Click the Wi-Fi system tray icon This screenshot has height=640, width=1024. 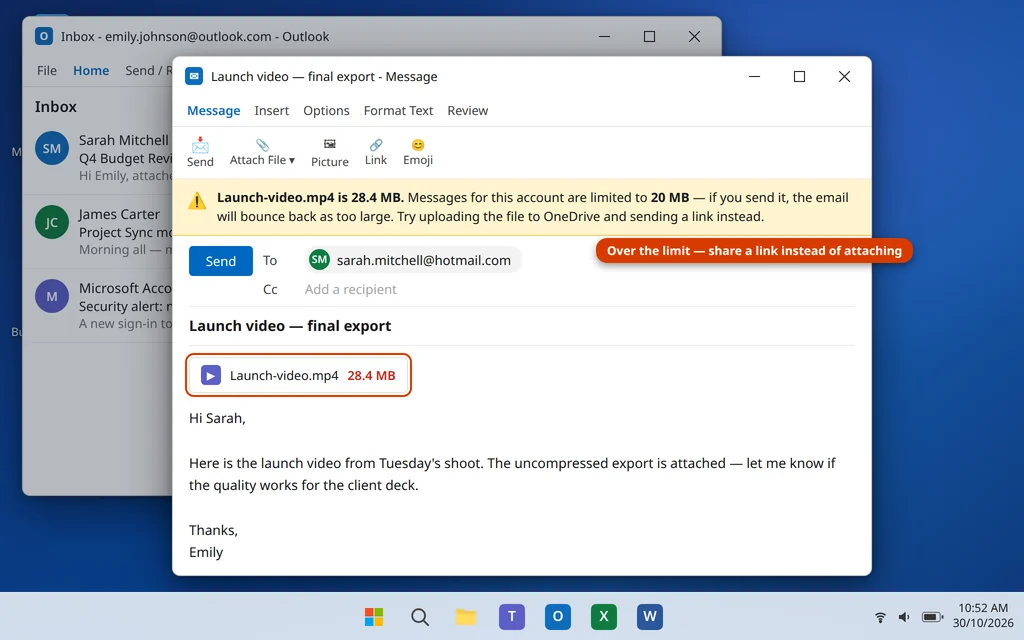click(880, 616)
